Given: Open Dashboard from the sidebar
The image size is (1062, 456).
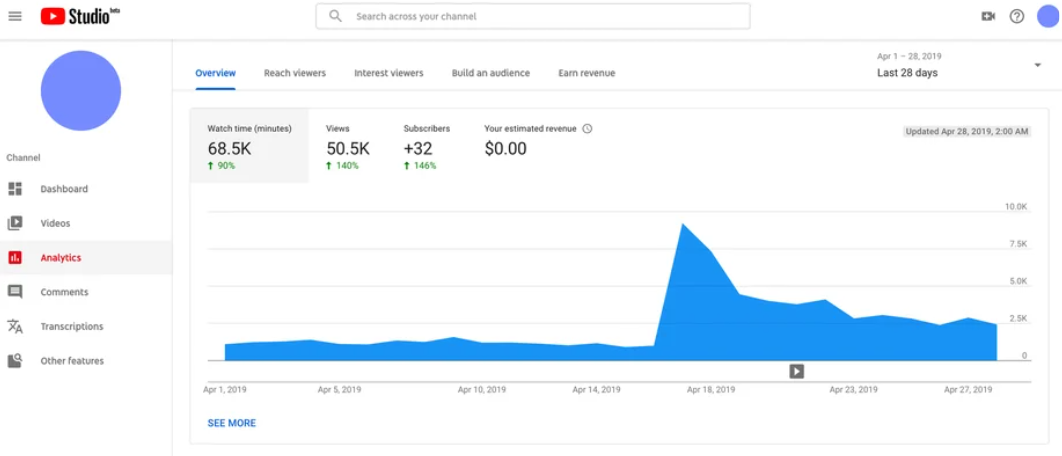Looking at the screenshot, I should 63,189.
